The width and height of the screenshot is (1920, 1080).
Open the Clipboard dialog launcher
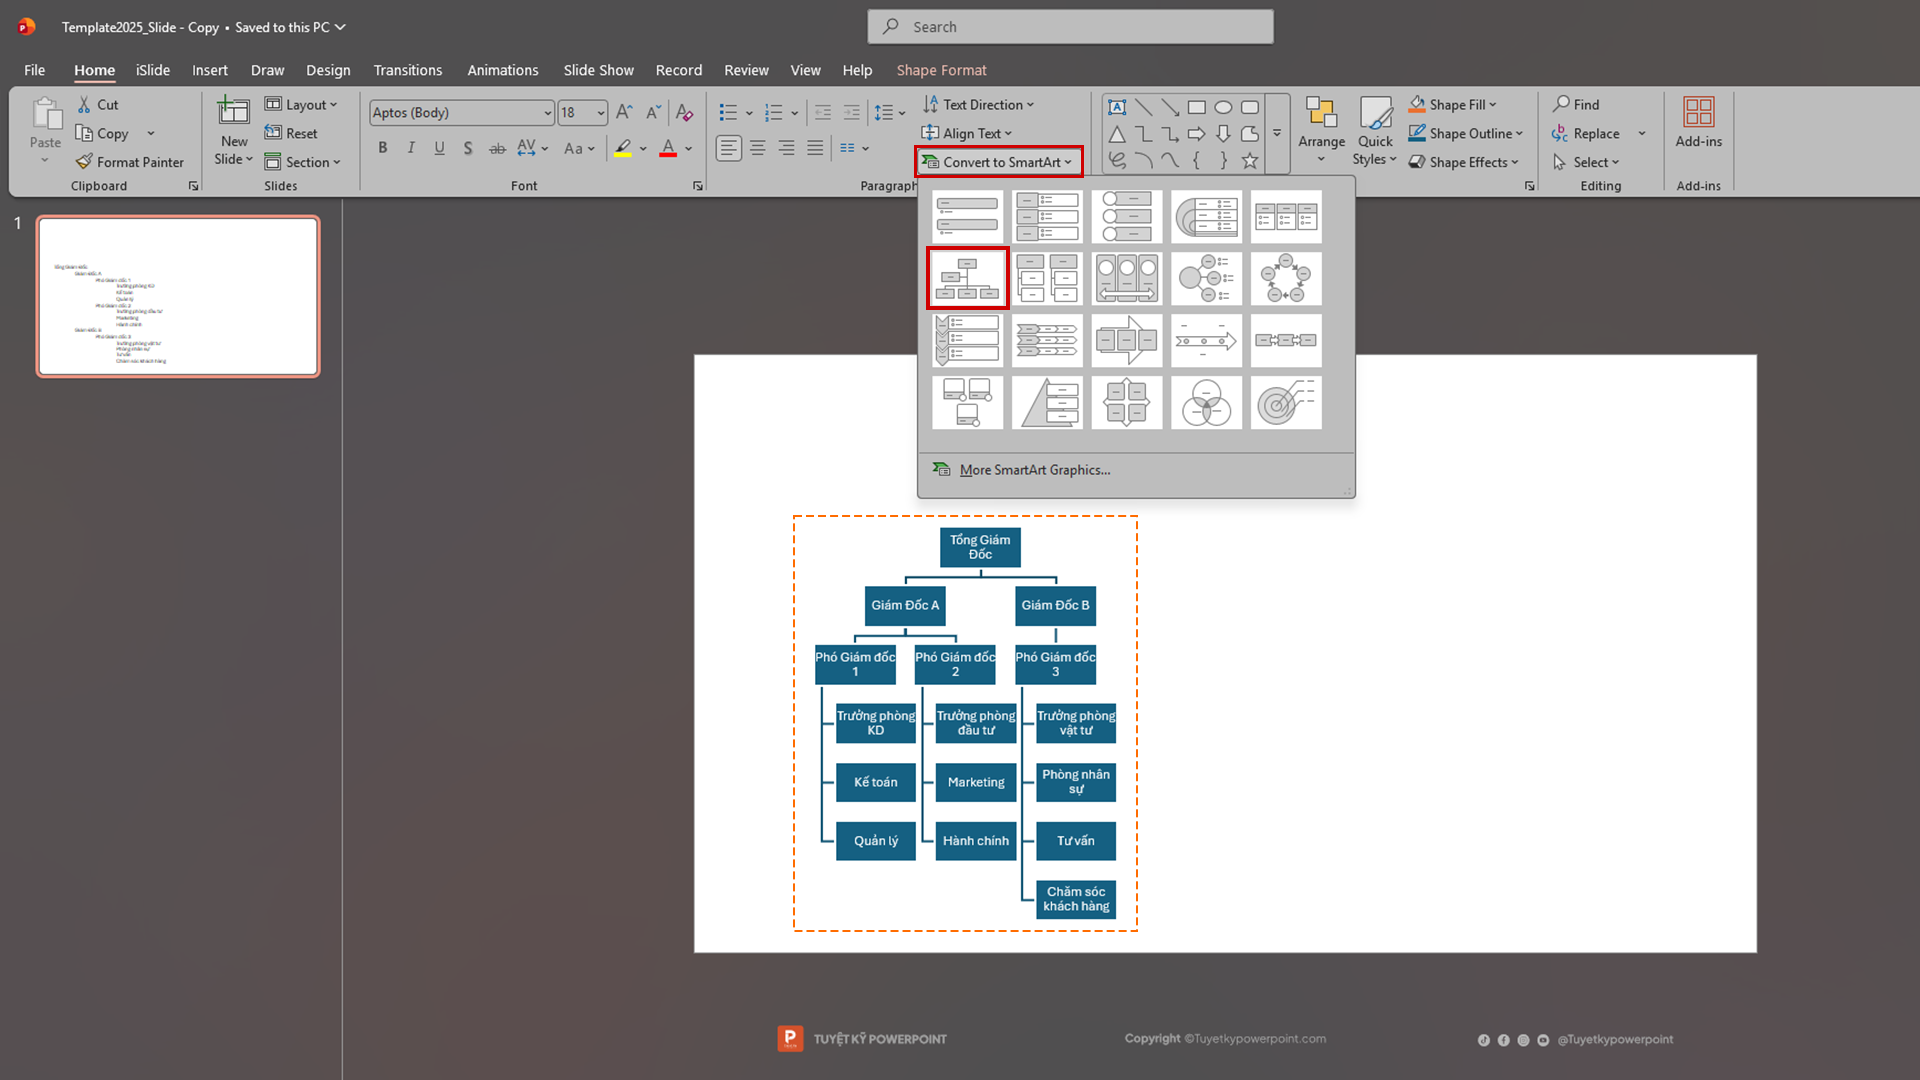[193, 186]
